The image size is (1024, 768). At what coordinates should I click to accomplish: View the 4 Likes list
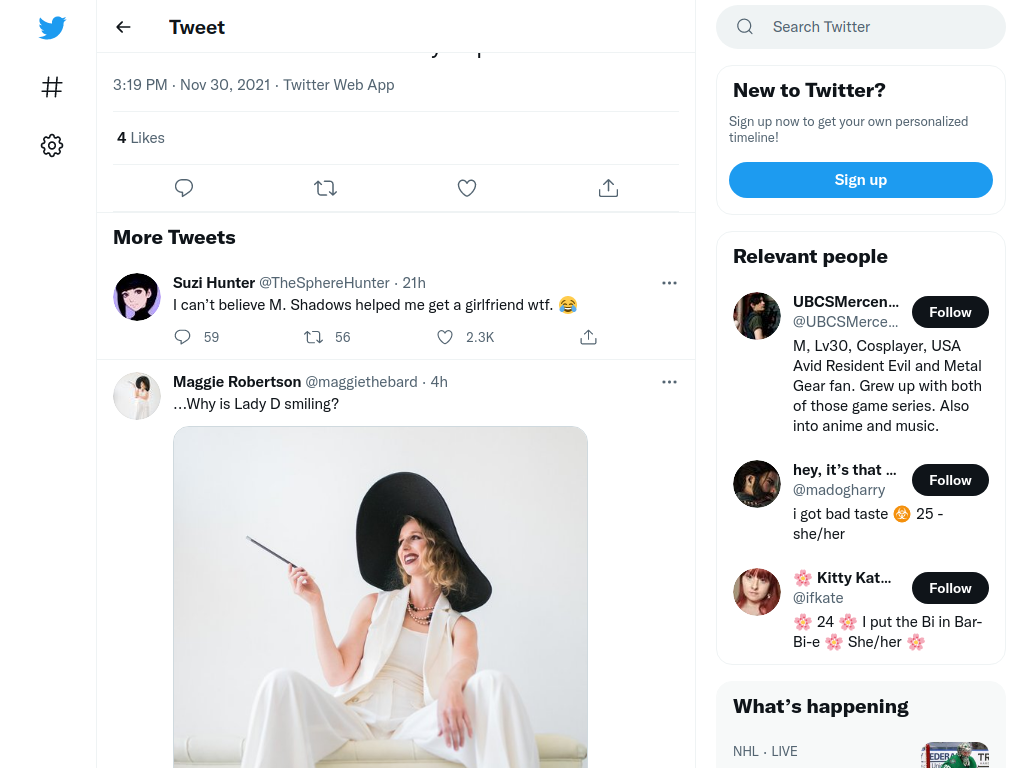point(140,138)
